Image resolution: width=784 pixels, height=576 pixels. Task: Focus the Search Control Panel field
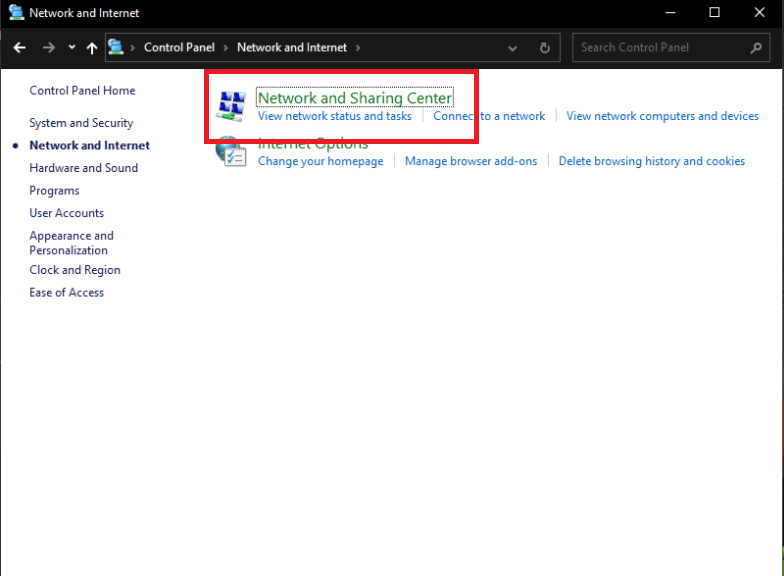point(670,48)
